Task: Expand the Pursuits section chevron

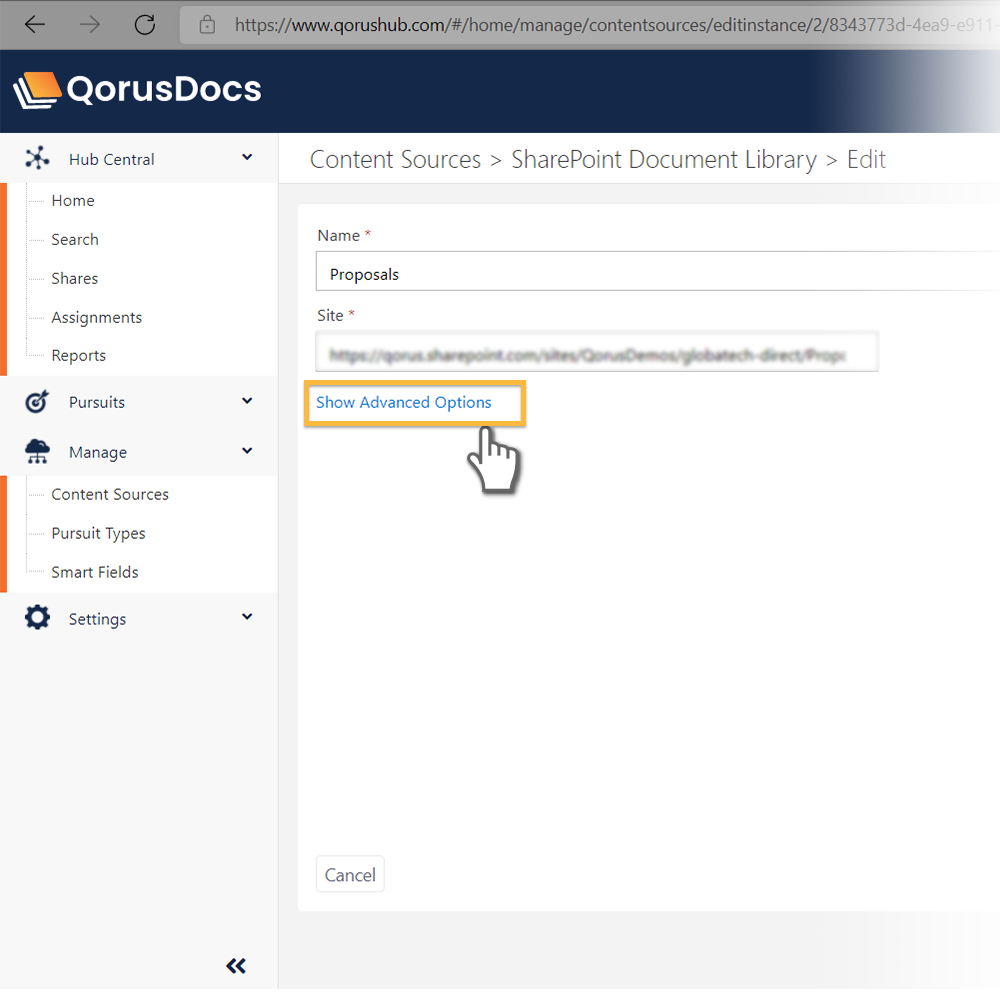Action: (247, 402)
